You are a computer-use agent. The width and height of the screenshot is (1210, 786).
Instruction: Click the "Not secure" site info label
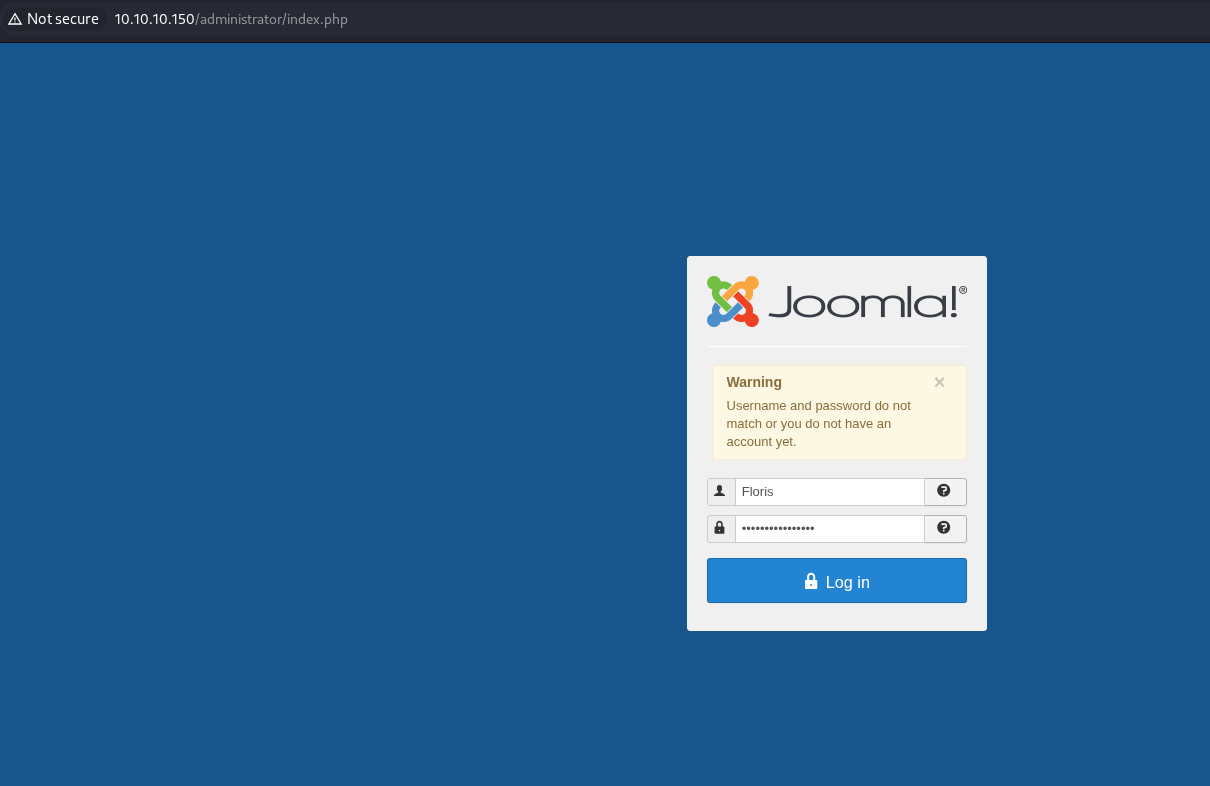coord(62,19)
